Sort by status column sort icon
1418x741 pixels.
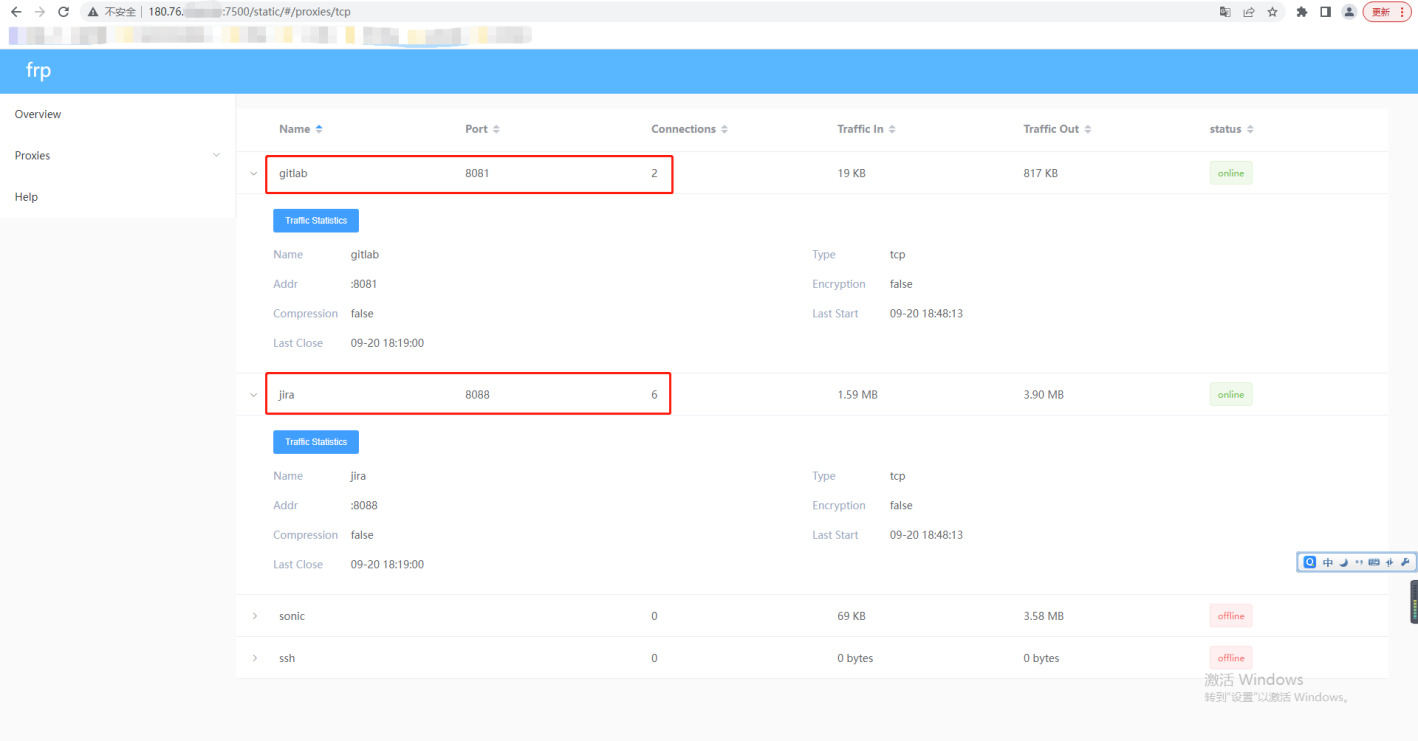[x=1249, y=129]
